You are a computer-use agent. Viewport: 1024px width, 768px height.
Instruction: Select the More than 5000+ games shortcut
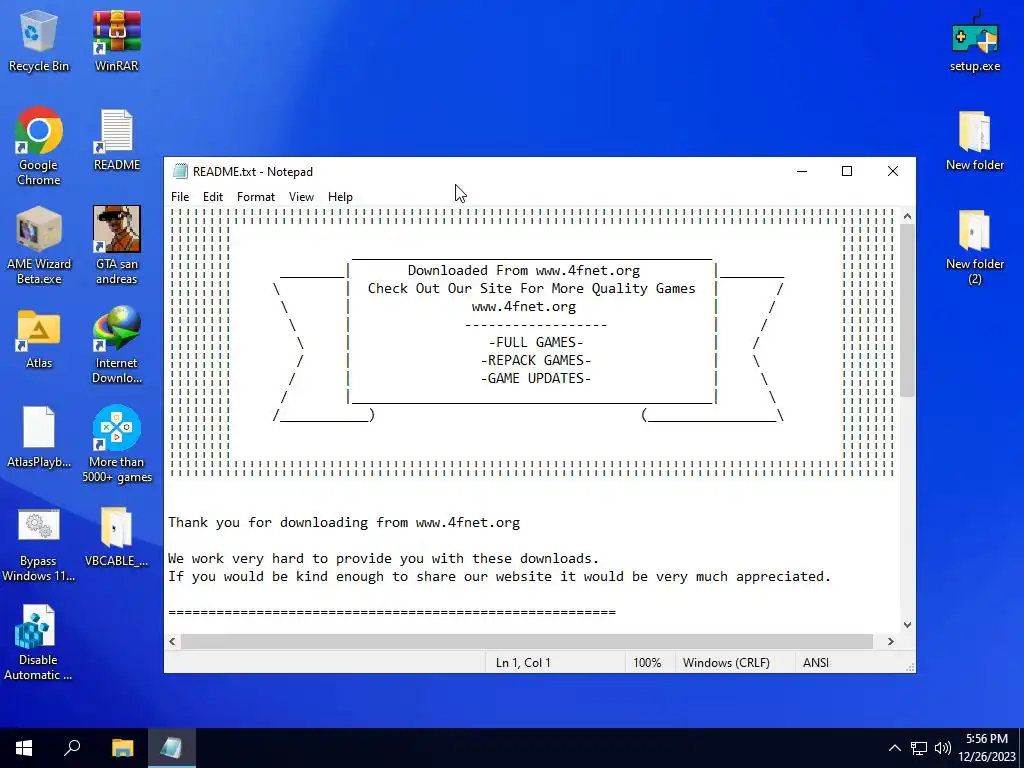(117, 444)
